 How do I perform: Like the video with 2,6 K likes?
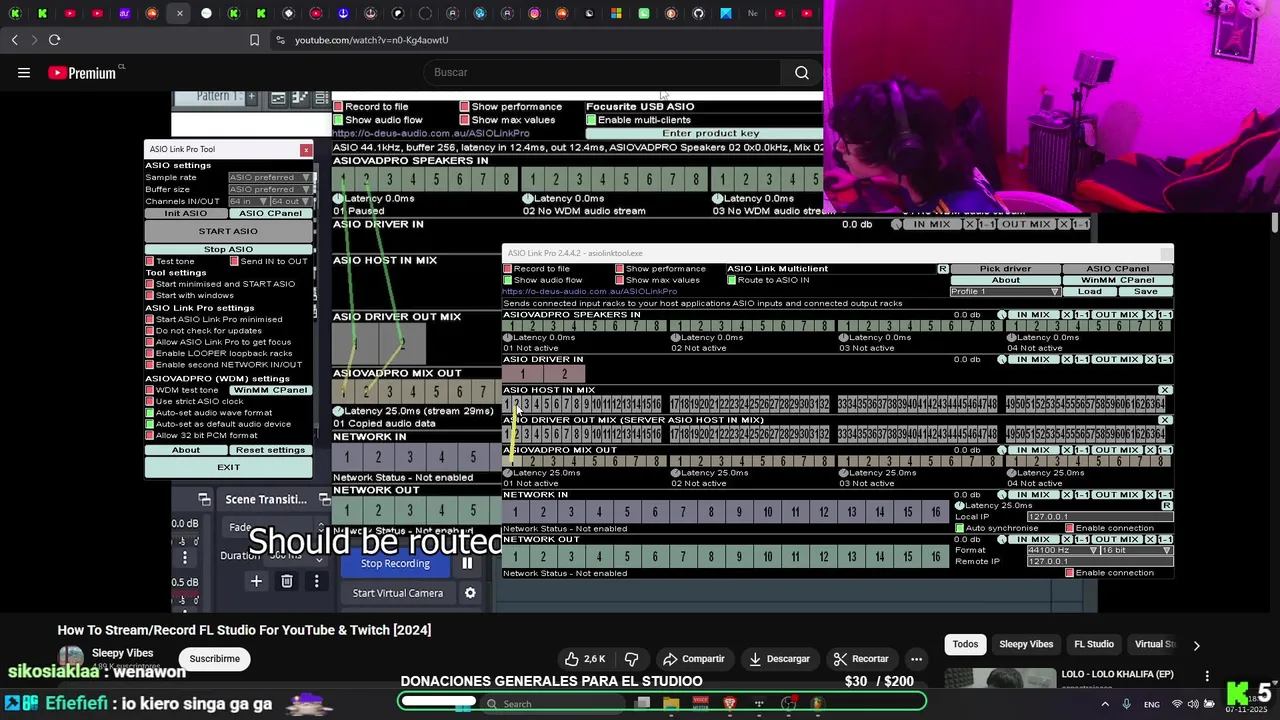coord(585,659)
